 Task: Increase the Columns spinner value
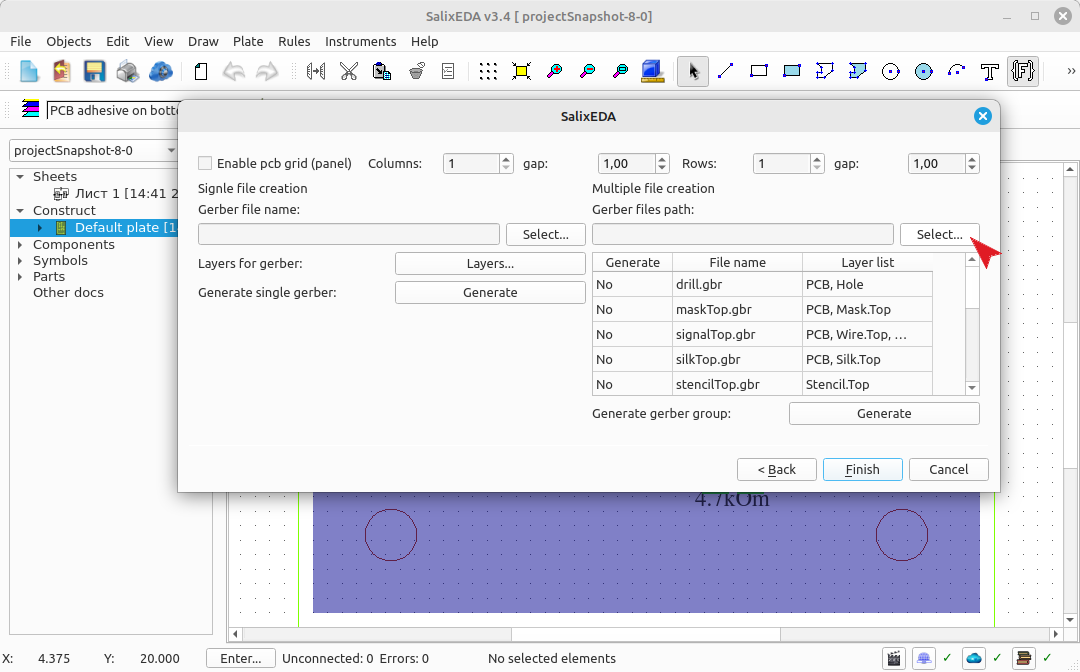[506, 159]
